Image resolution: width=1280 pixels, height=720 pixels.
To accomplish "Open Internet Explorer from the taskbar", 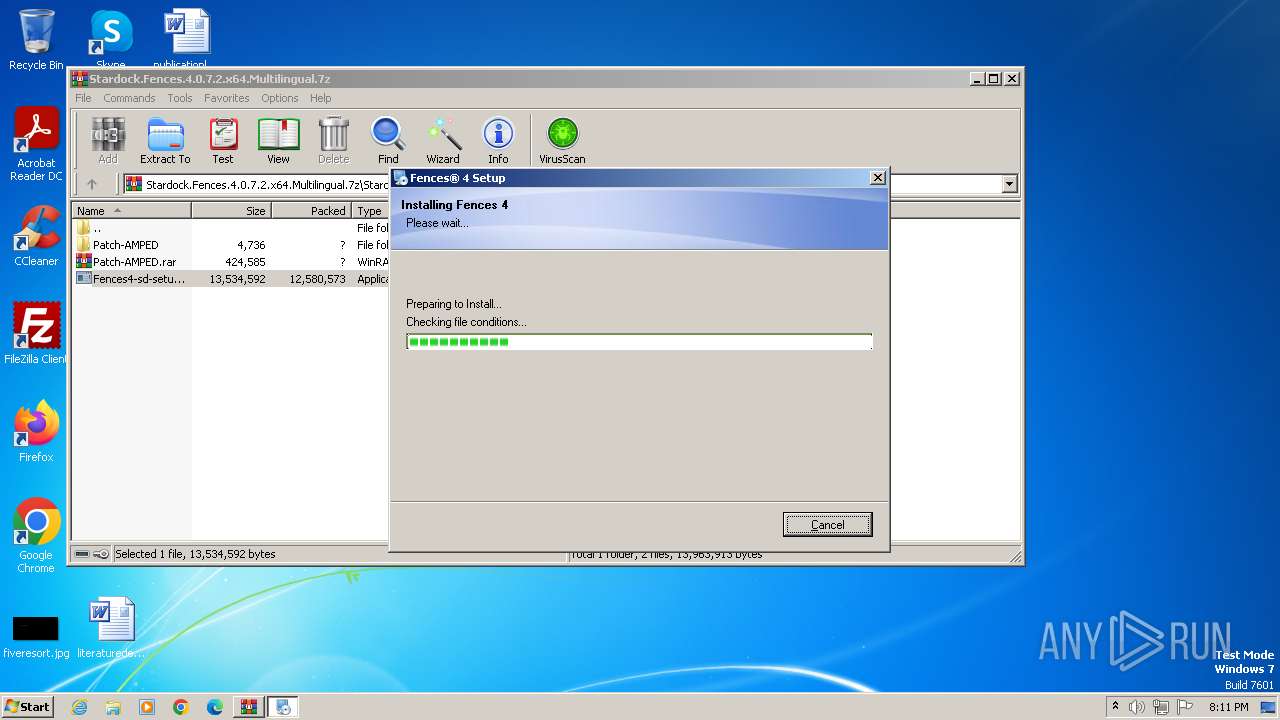I will click(x=79, y=707).
